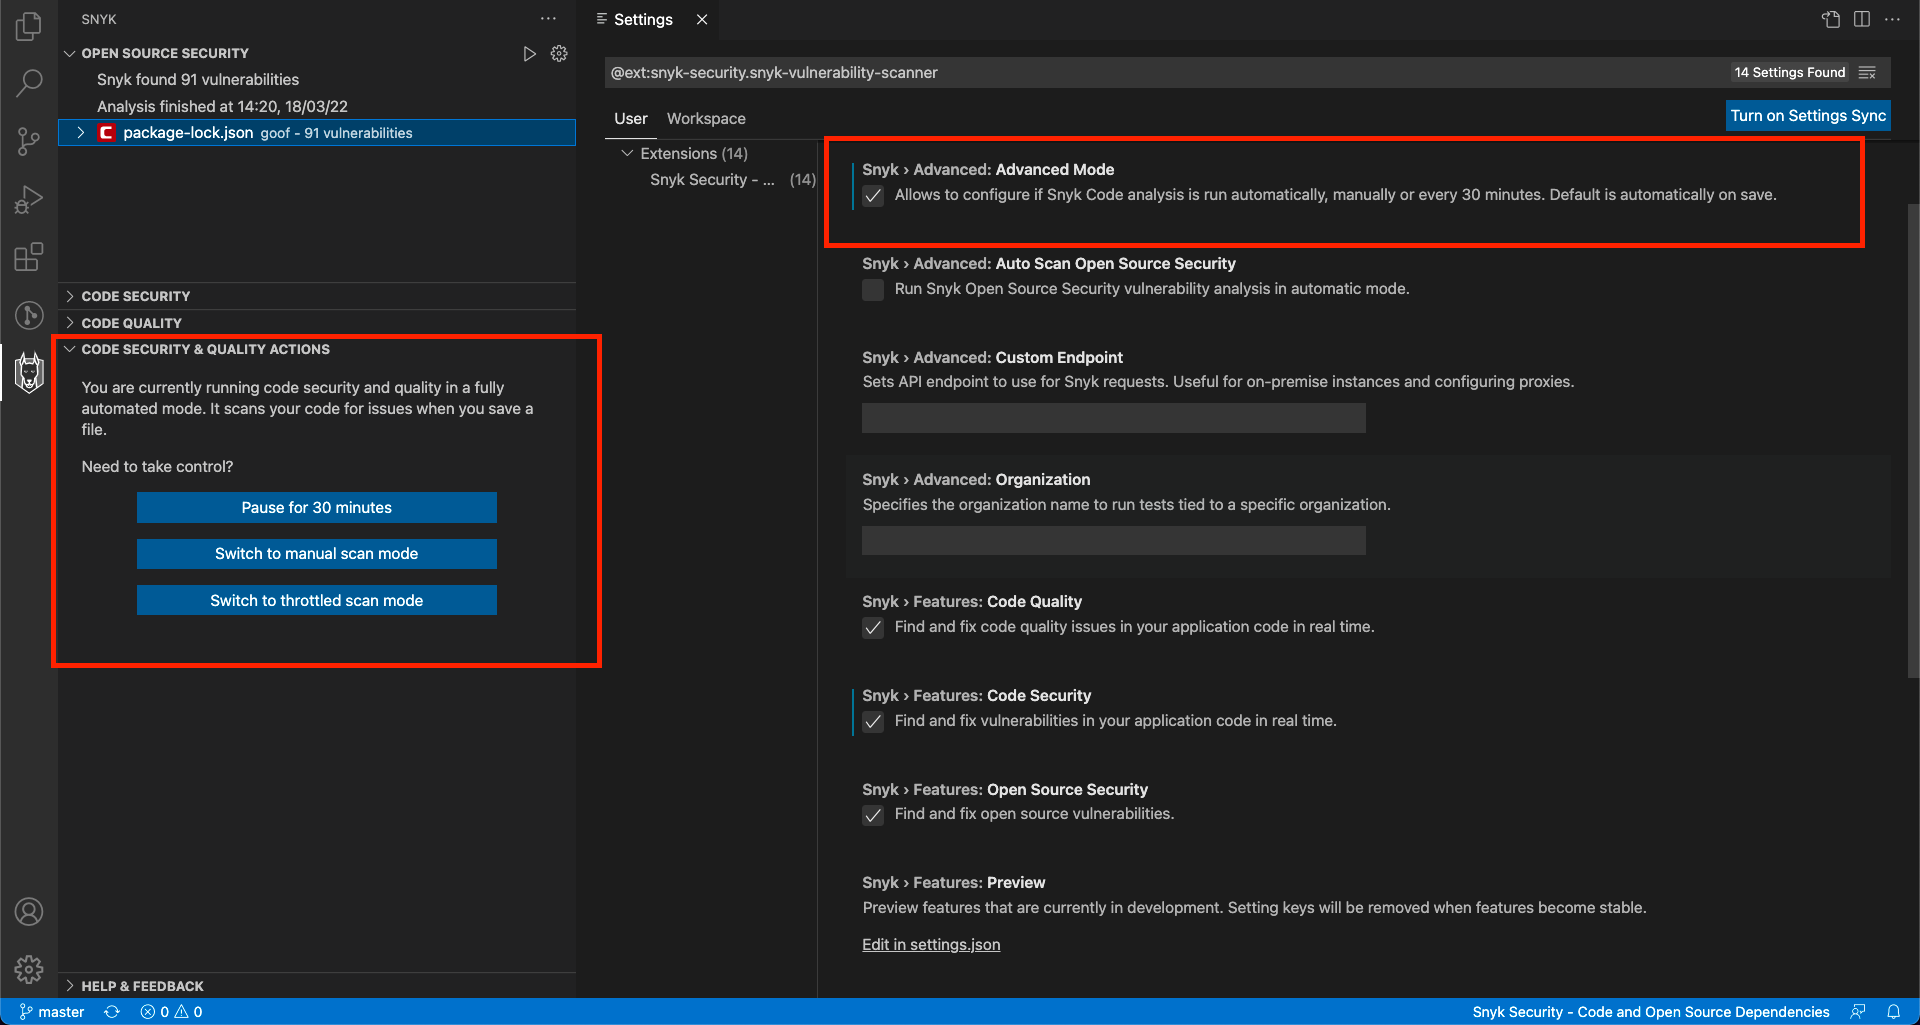This screenshot has width=1920, height=1025.
Task: Open the Edit in settings.json link
Action: (931, 944)
